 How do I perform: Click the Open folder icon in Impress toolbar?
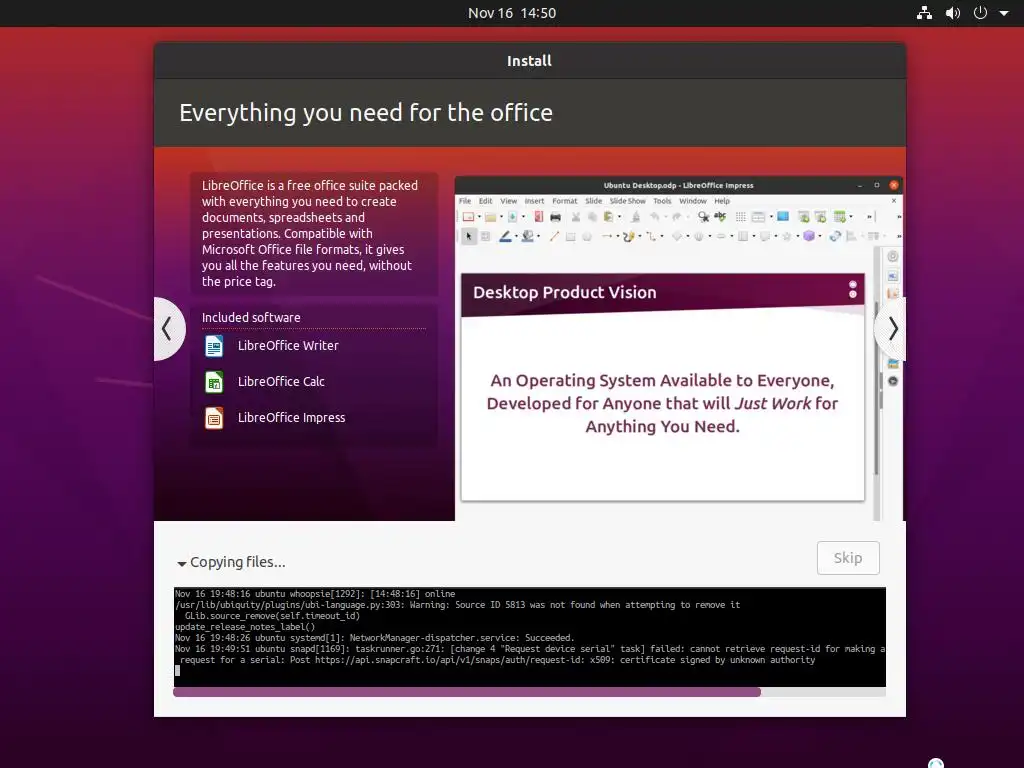[x=490, y=217]
